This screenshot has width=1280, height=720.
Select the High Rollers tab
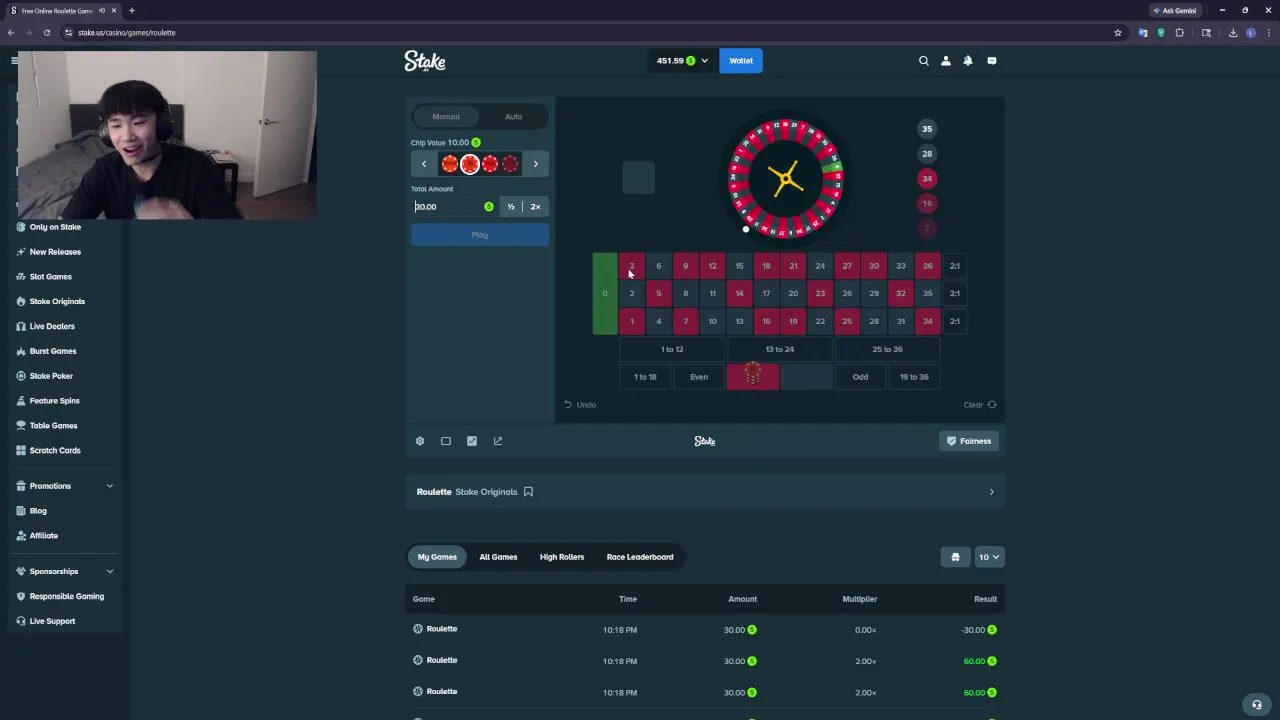coord(562,557)
